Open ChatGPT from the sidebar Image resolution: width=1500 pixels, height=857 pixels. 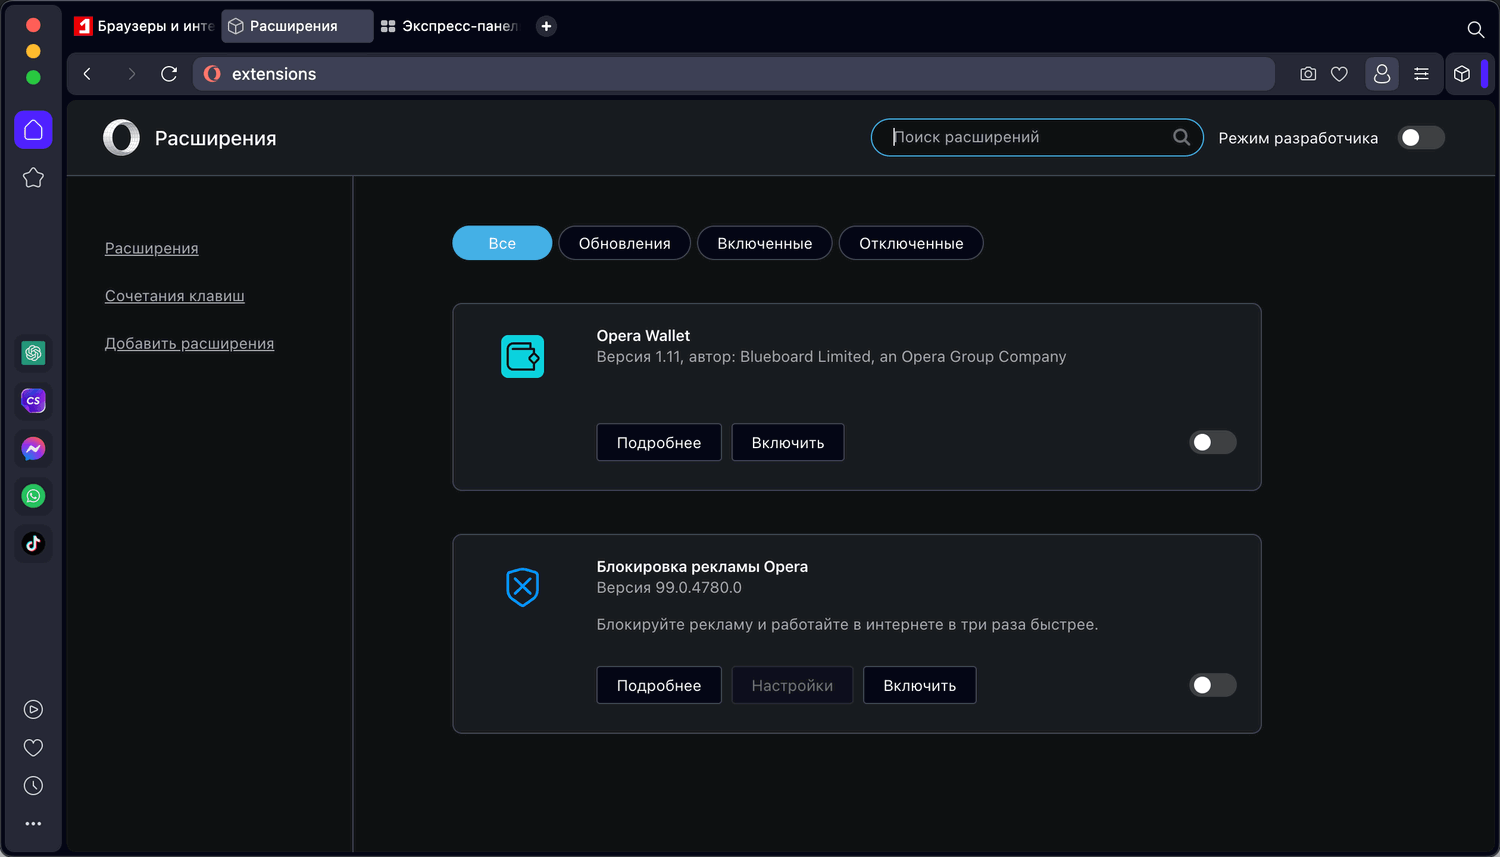pyautogui.click(x=33, y=353)
